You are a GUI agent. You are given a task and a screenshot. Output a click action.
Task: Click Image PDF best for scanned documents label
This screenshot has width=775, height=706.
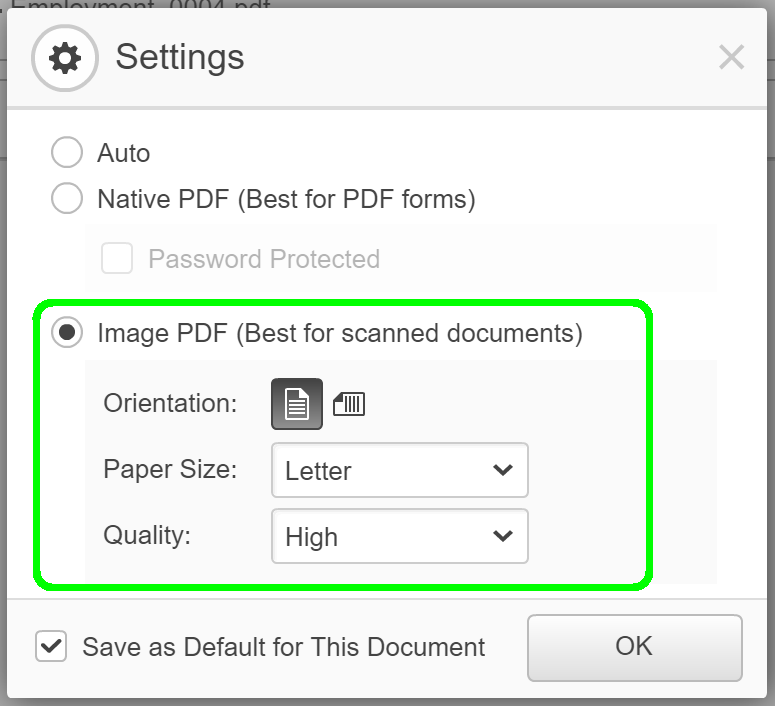[x=340, y=333]
